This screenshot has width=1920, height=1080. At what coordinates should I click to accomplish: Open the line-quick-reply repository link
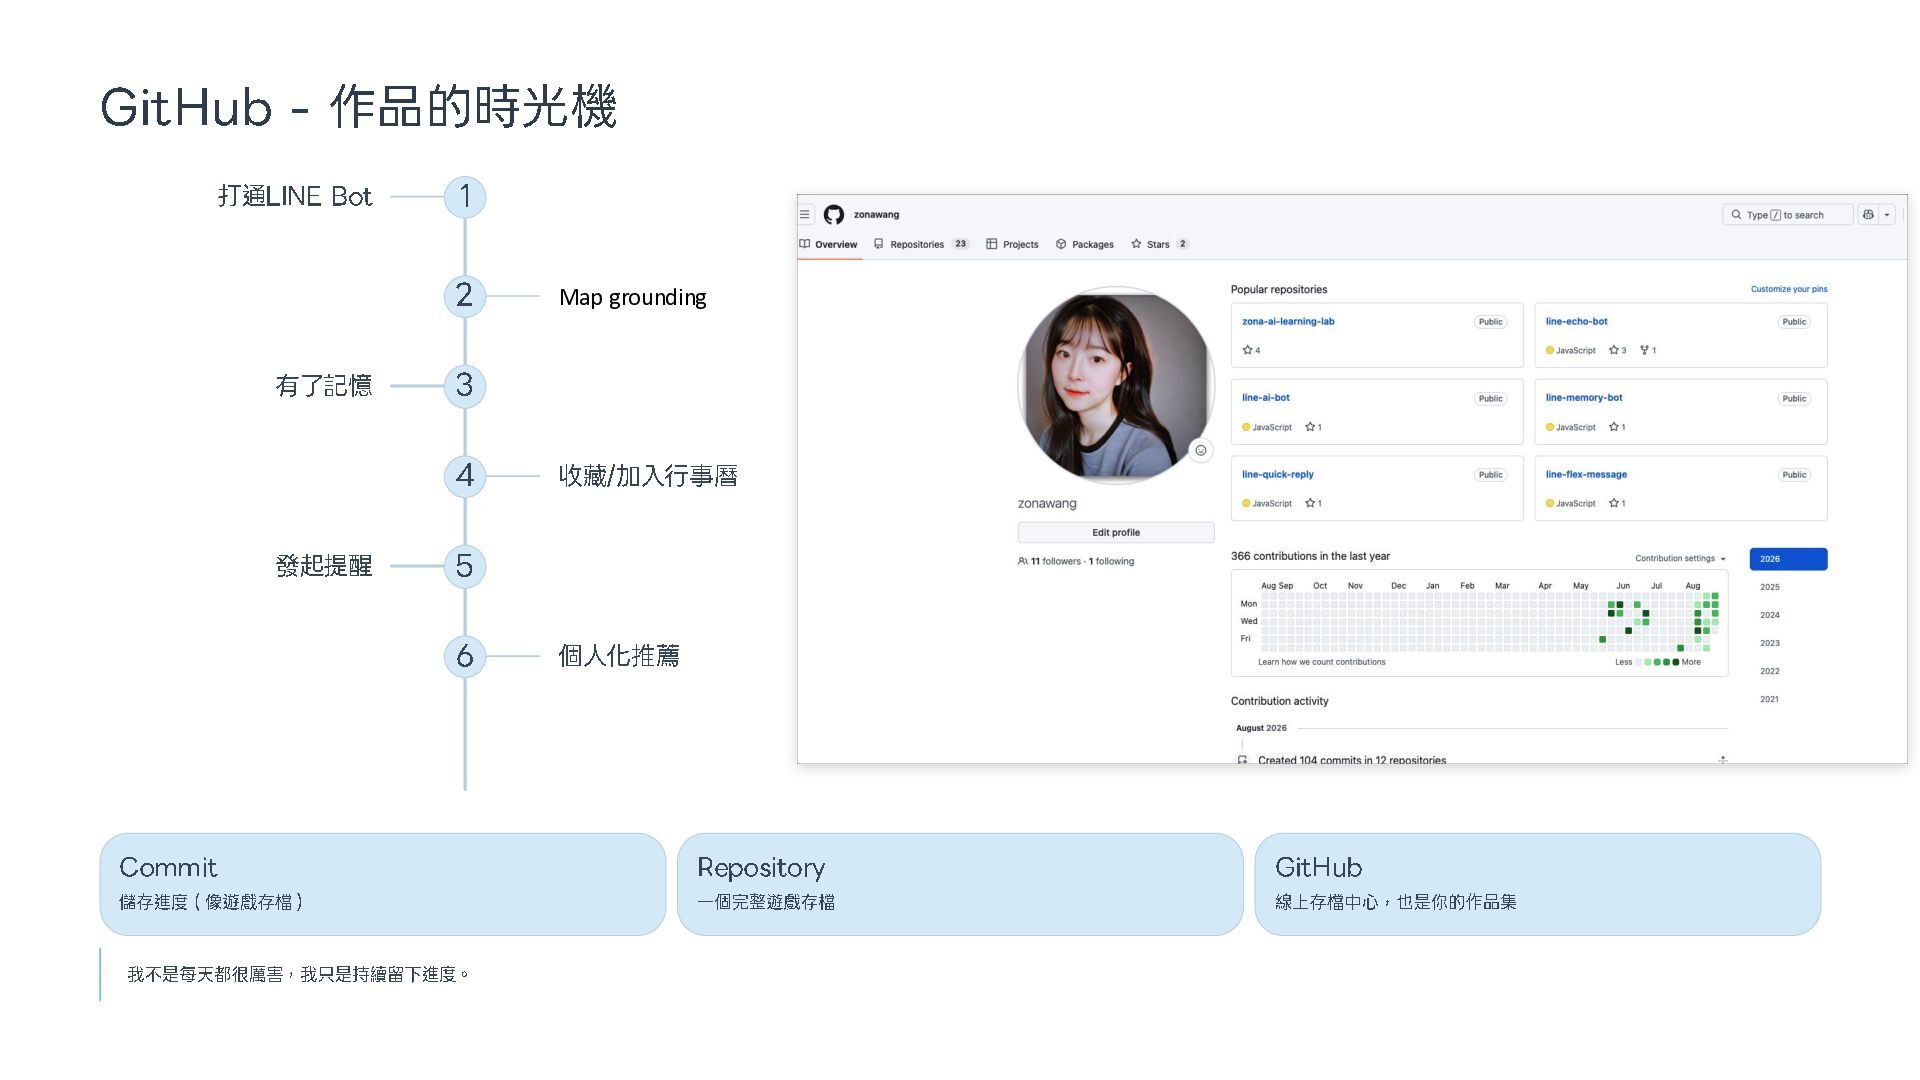[1278, 474]
